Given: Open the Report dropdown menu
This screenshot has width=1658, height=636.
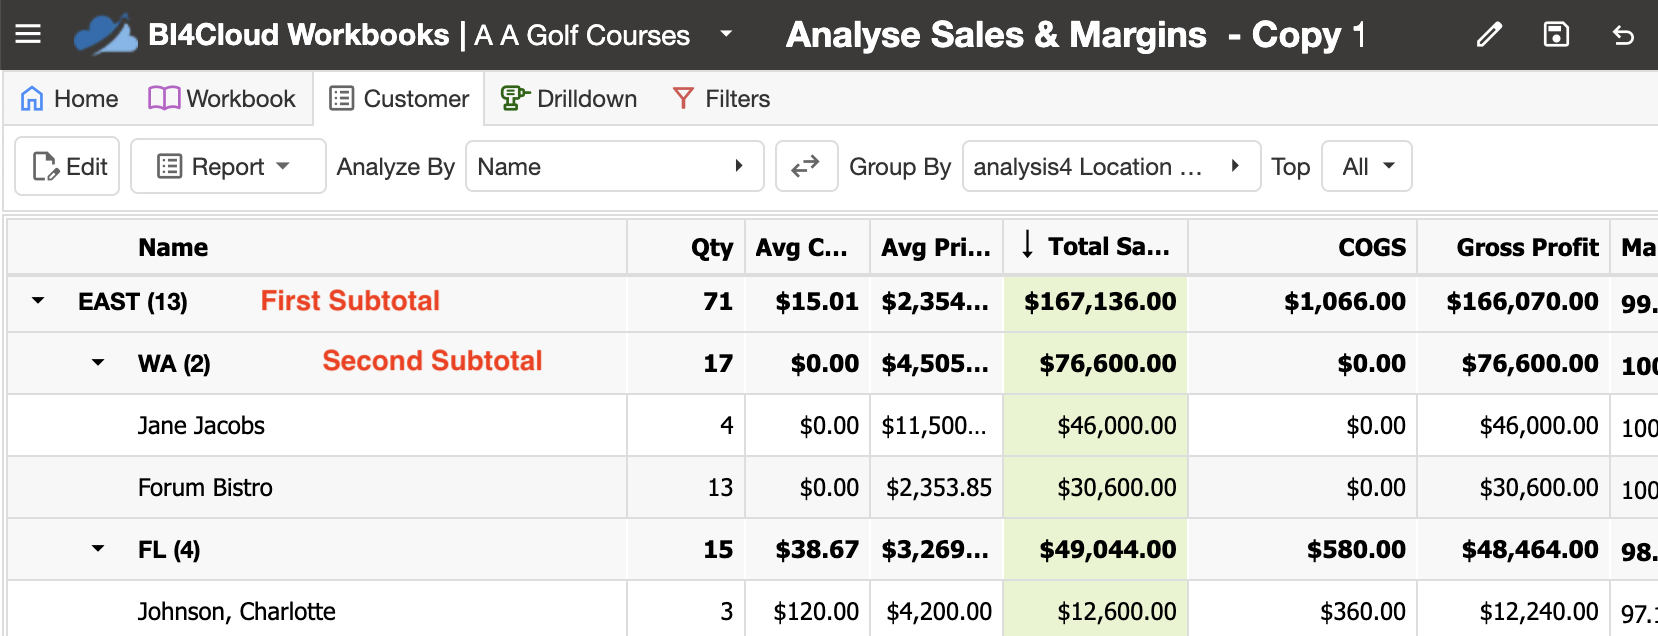Looking at the screenshot, I should click(228, 166).
